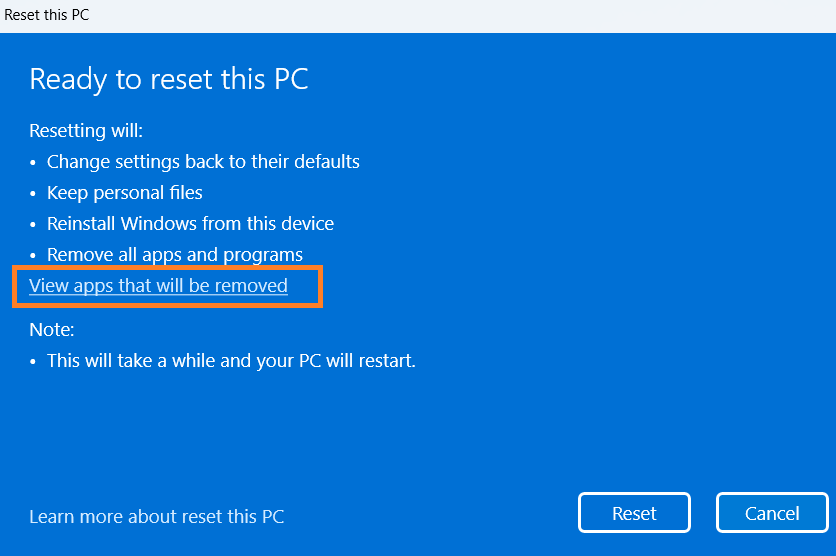Click blank space inside the orange highlight box
Screen dimensions: 836x556
coord(304,286)
